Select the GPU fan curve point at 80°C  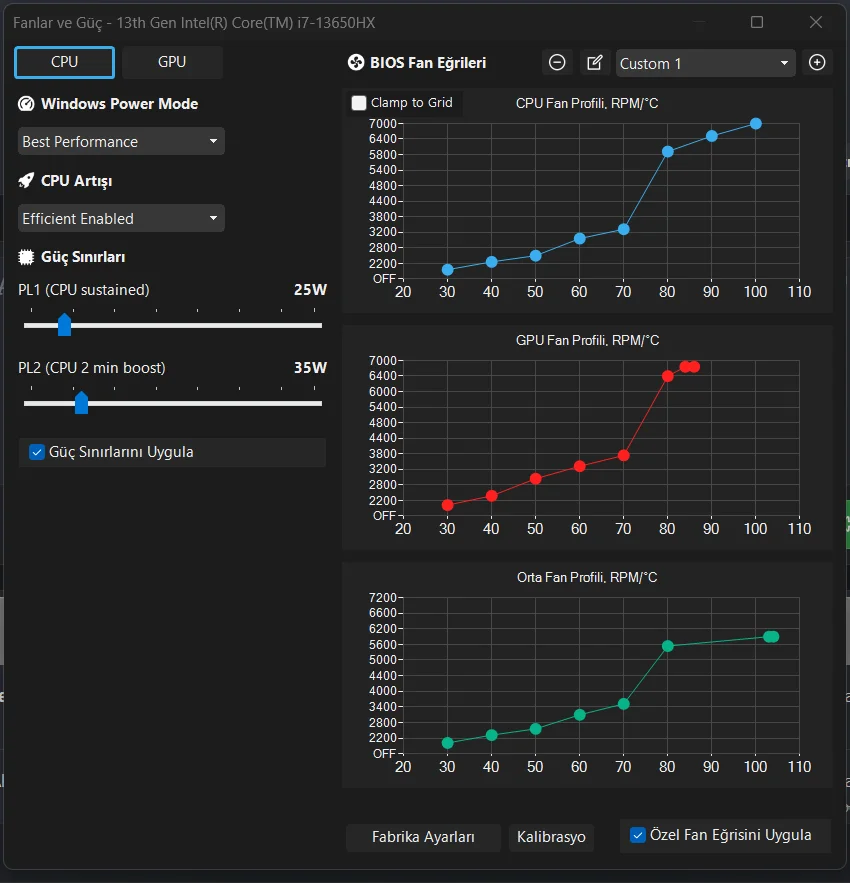point(667,376)
